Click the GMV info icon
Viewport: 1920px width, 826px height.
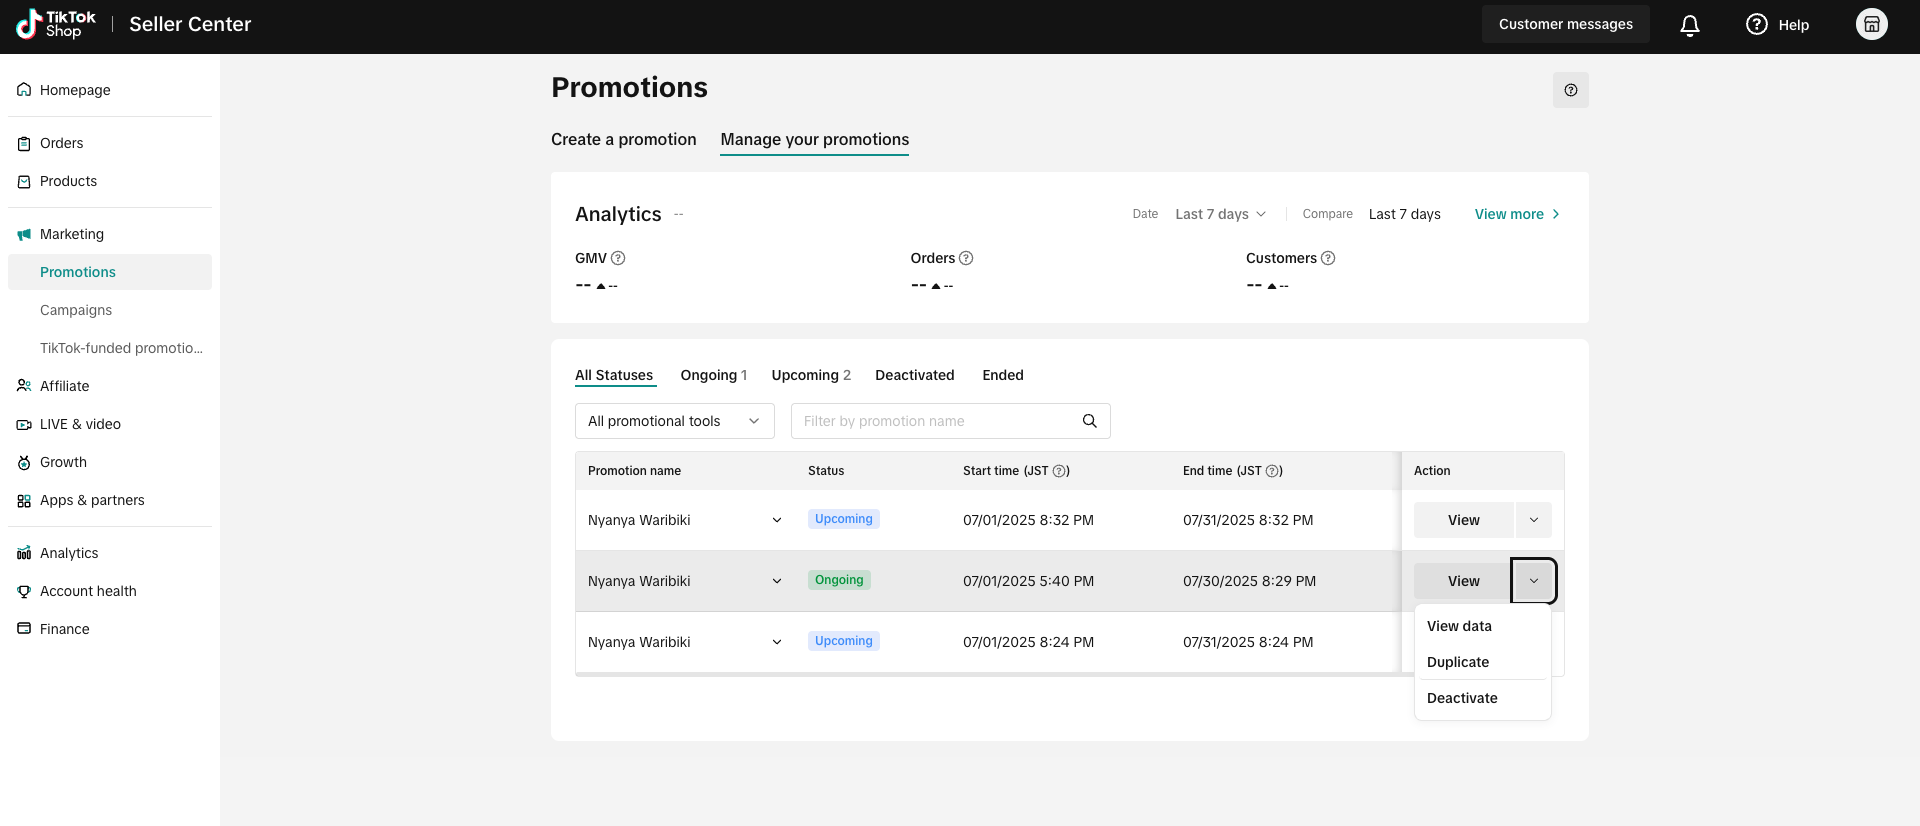pos(618,258)
